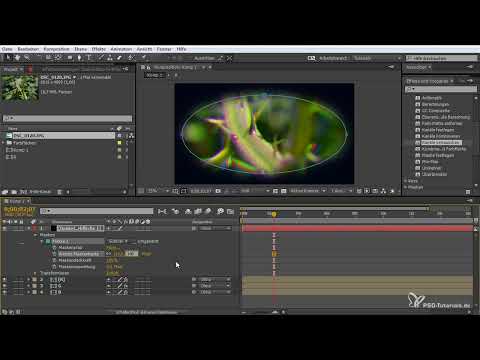Open the Komposition menu
The width and height of the screenshot is (480, 360).
point(57,49)
